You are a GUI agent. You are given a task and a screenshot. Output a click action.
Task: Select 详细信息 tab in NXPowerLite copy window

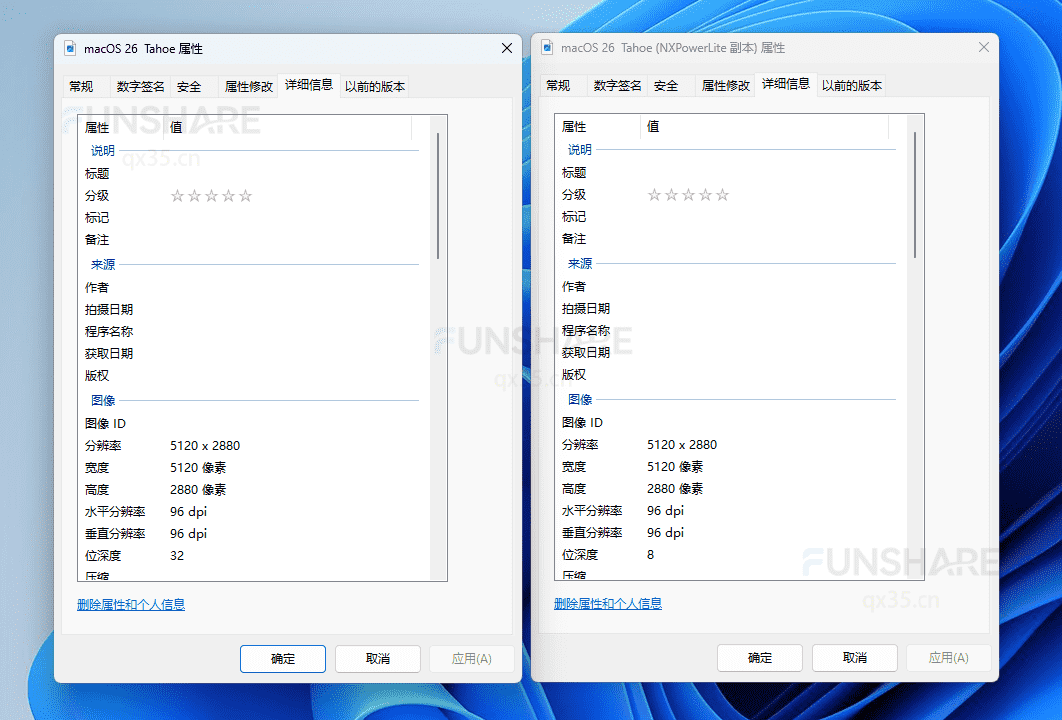786,83
